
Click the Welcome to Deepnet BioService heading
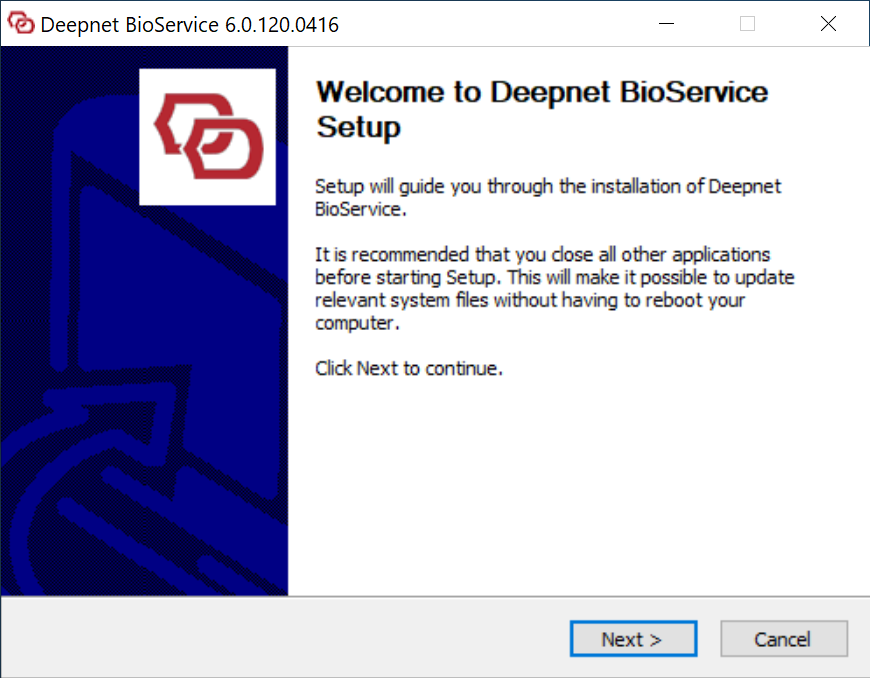click(541, 93)
